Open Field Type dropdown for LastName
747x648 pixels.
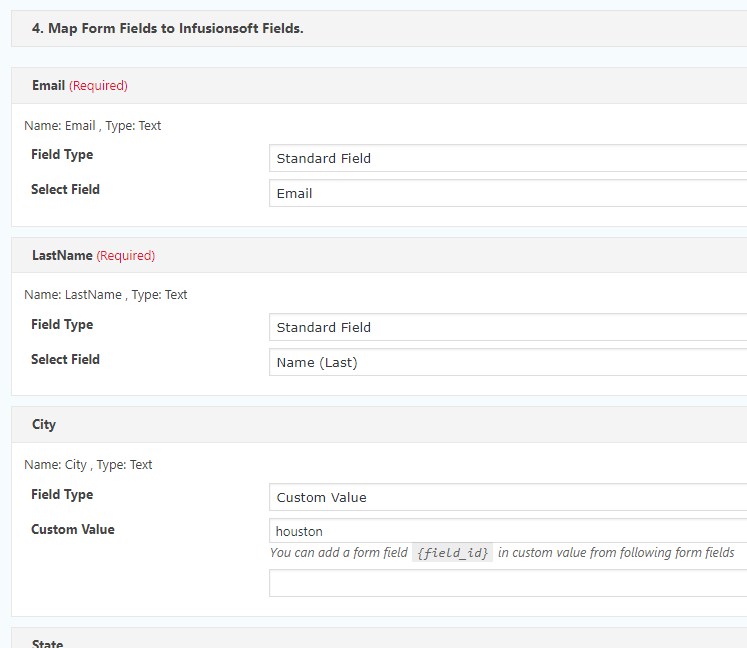point(508,327)
